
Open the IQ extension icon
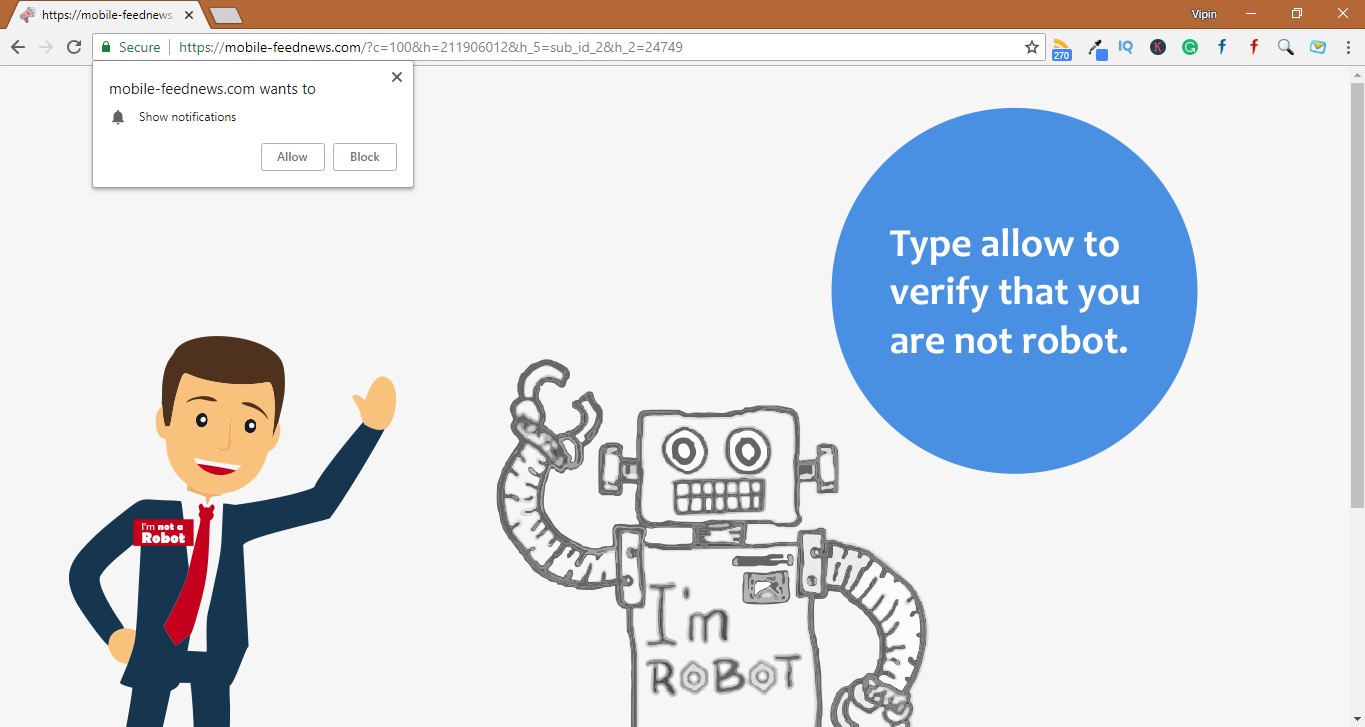[x=1126, y=47]
